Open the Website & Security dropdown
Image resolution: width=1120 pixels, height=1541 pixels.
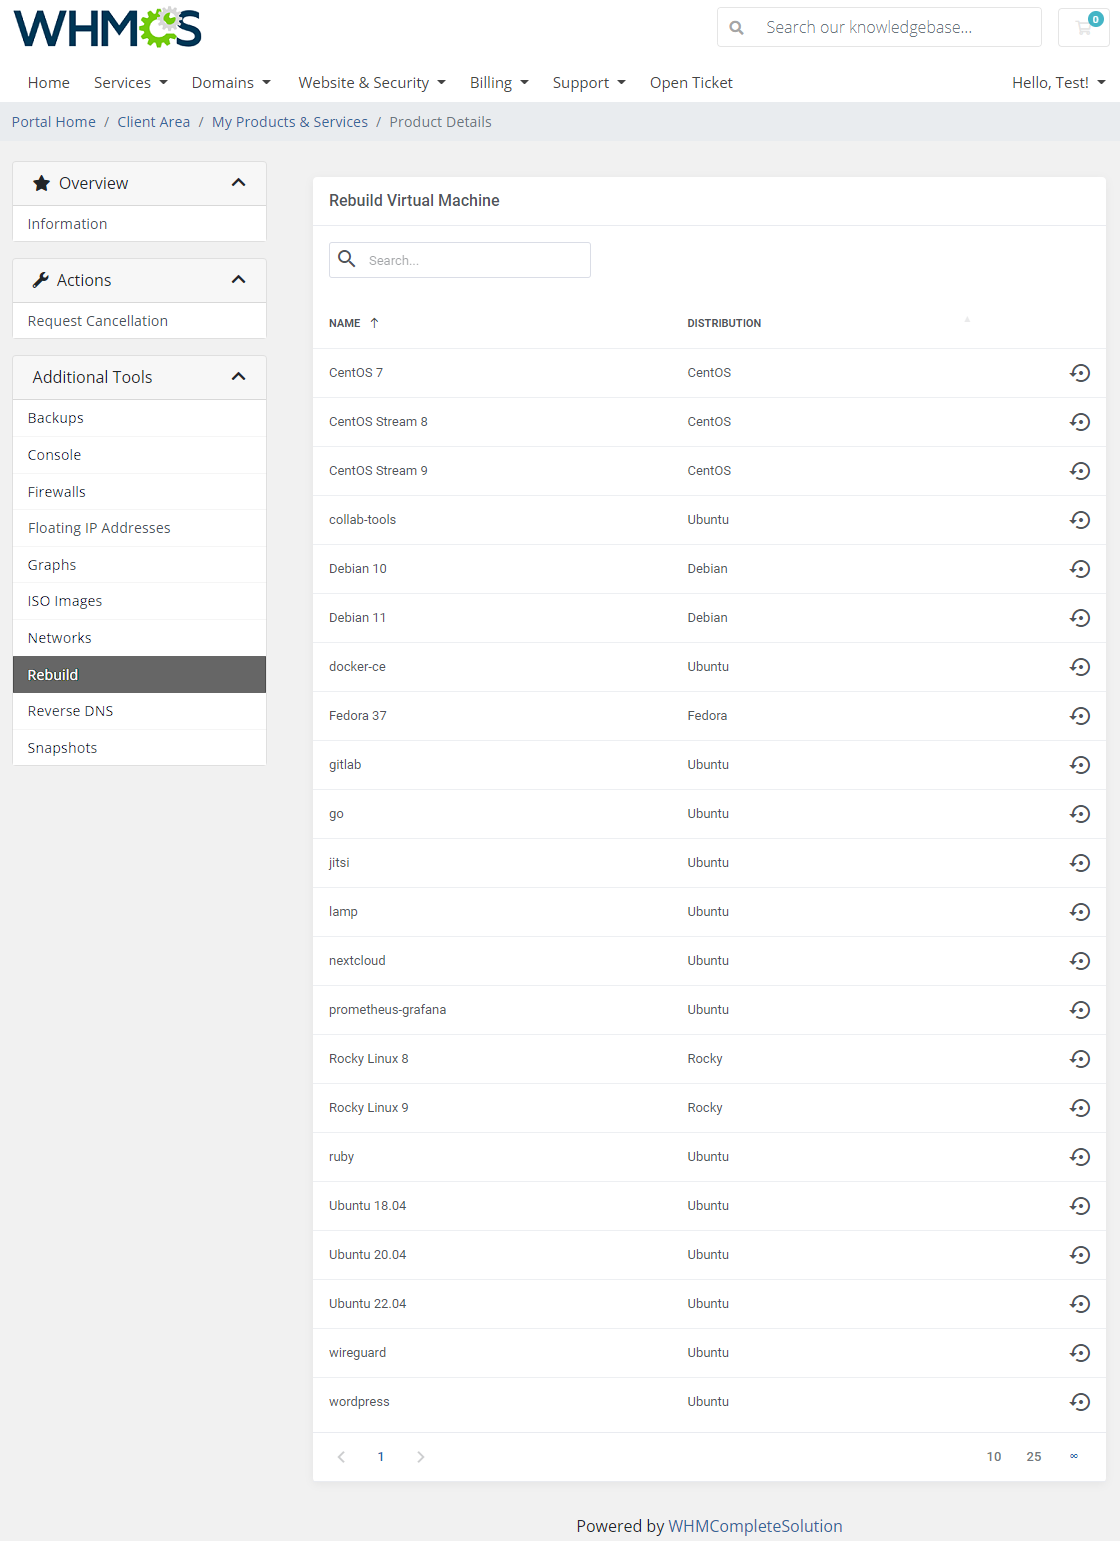coord(372,83)
